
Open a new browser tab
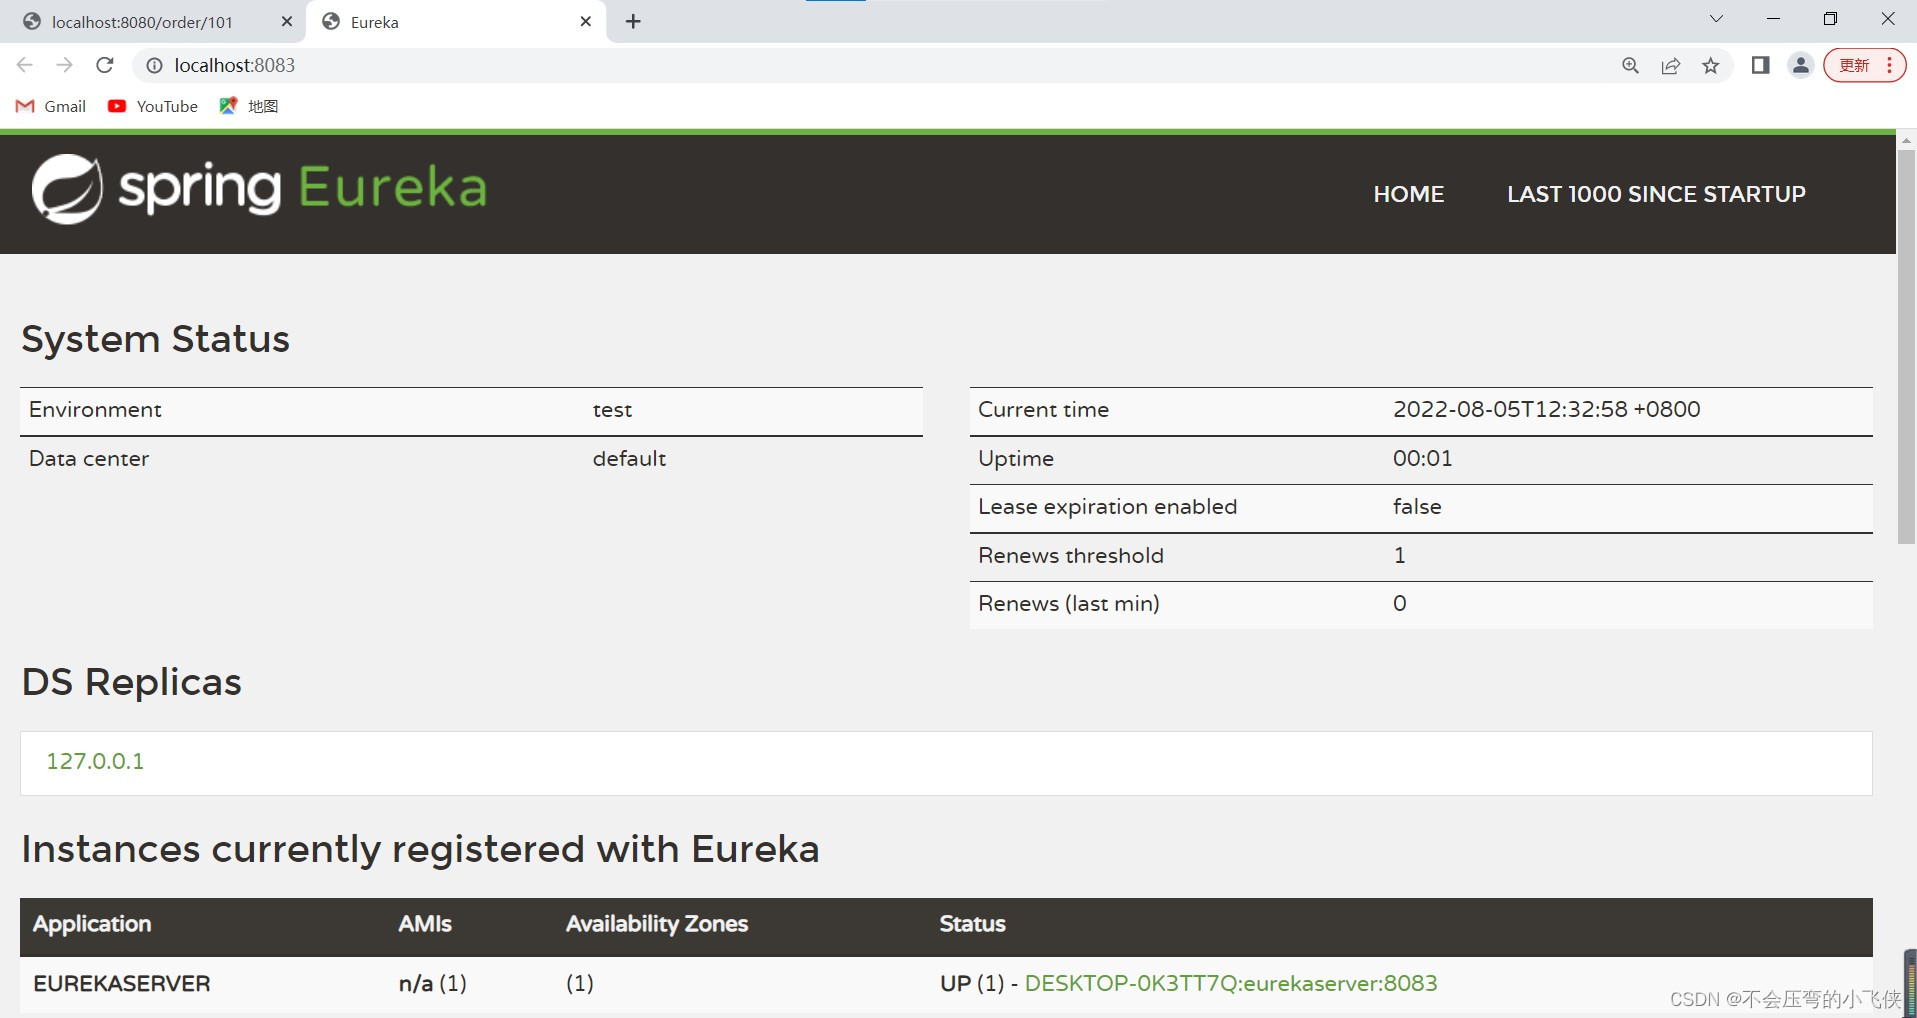coord(633,21)
